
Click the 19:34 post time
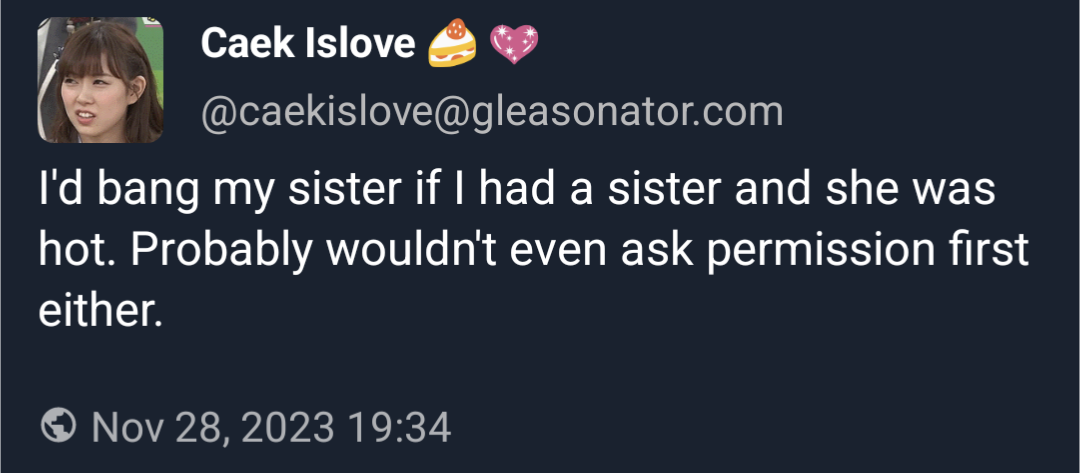pos(400,428)
